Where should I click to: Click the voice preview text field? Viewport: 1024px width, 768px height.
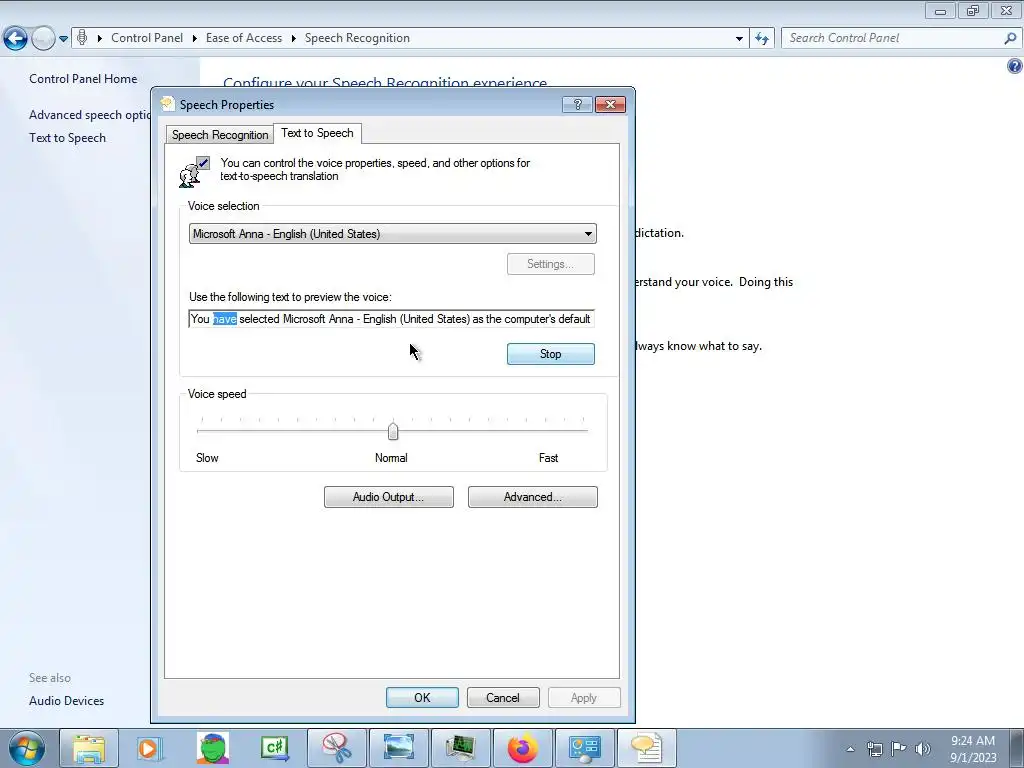[x=391, y=319]
